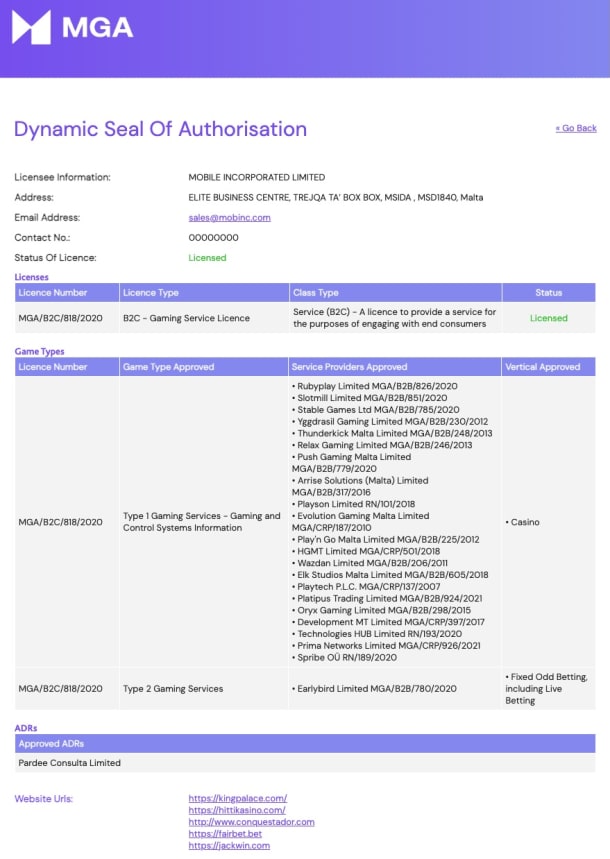Click the Licenses section label

click(x=31, y=277)
